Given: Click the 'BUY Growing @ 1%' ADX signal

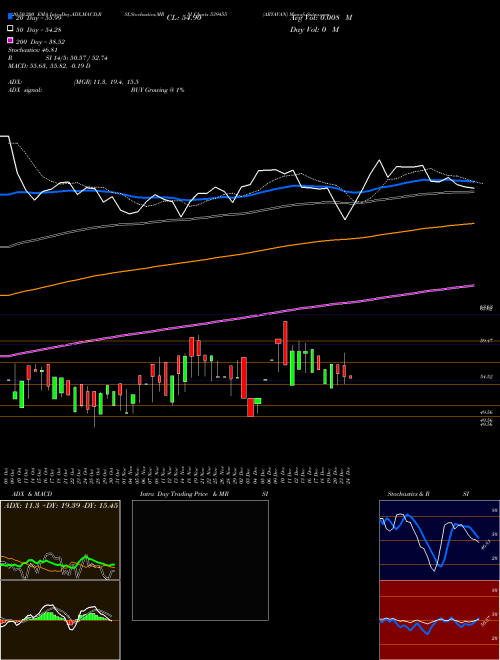Looking at the screenshot, I should click(x=157, y=90).
